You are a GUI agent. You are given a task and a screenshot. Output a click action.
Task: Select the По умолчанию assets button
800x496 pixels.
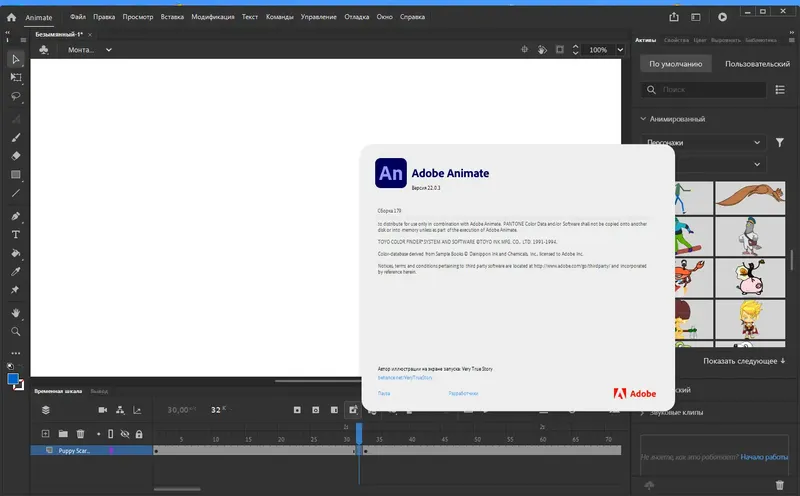point(676,64)
